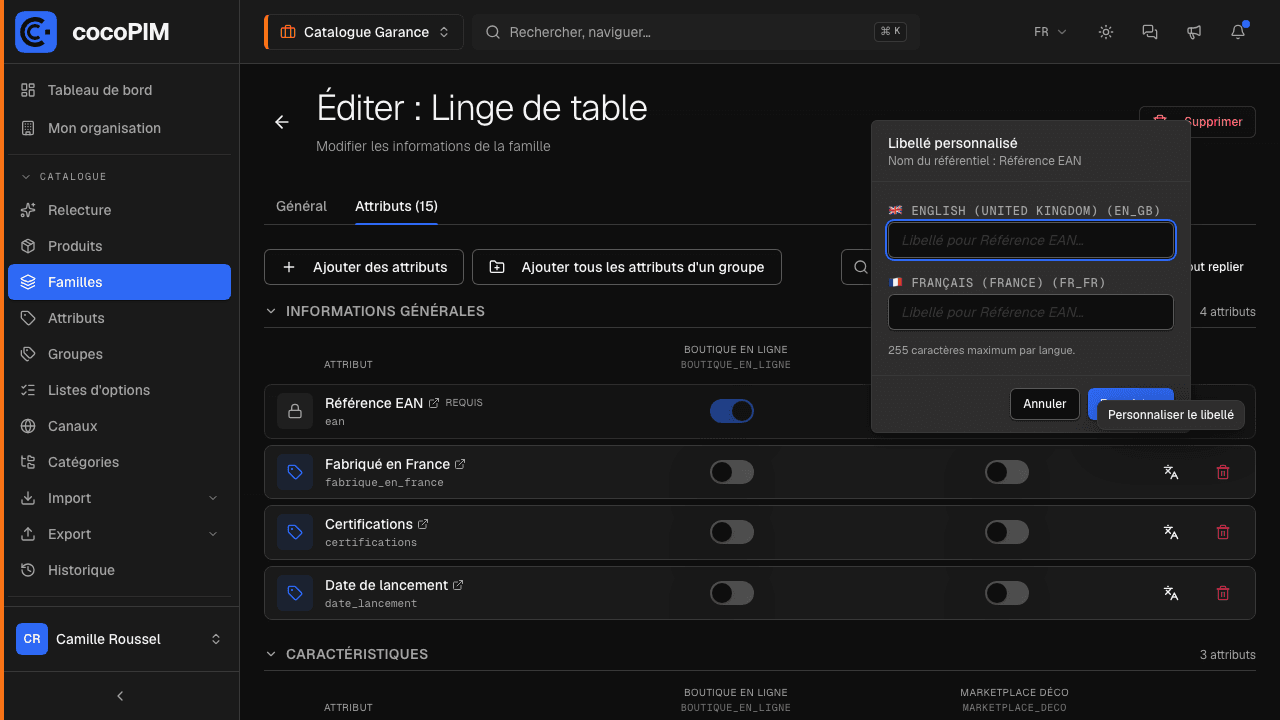
Task: Collapse the sidebar with the chevron
Action: point(120,696)
